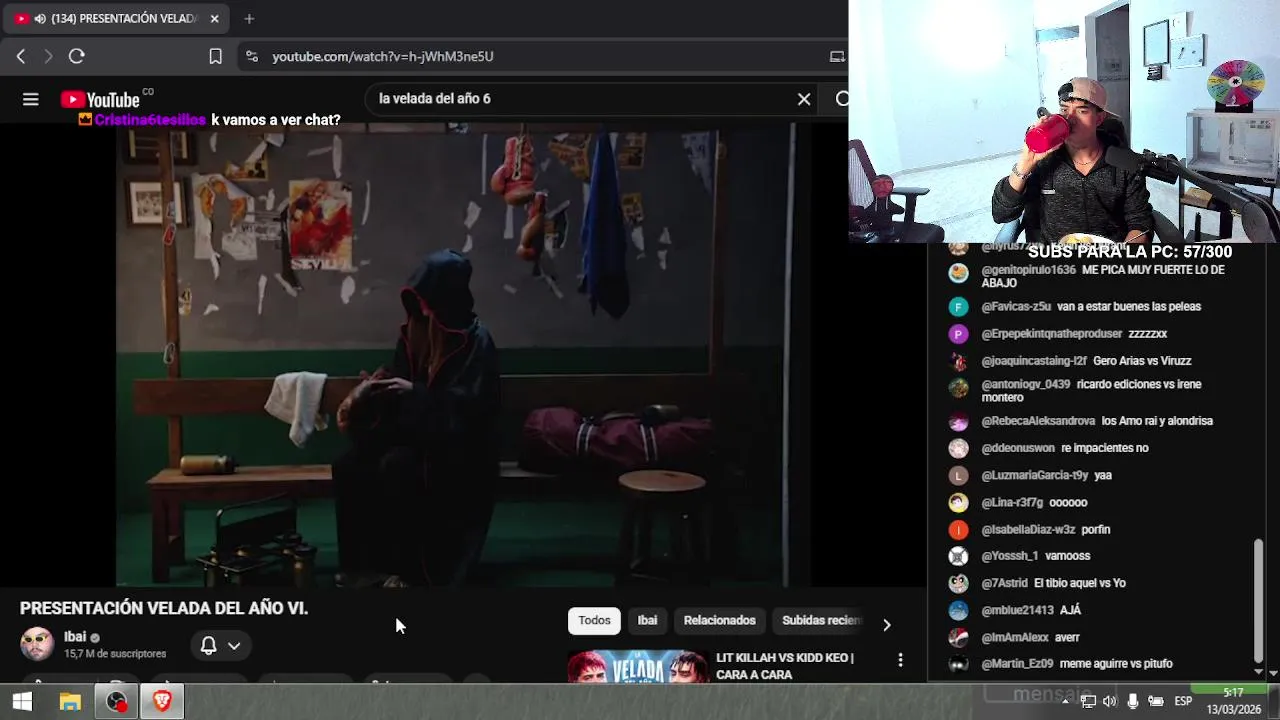Screen dimensions: 1280x720
Task: Click username @mblue21413 in chat
Action: [1017, 610]
